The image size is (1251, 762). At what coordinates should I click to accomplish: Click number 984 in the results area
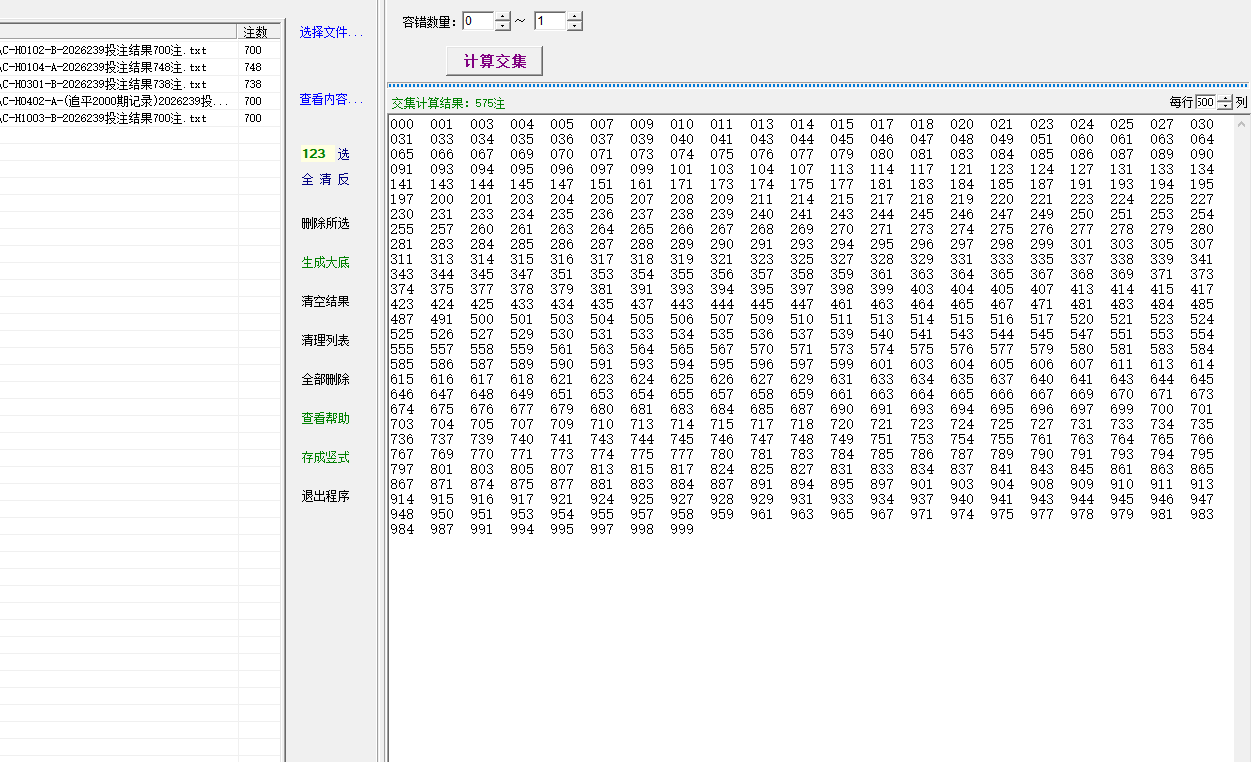[x=402, y=530]
